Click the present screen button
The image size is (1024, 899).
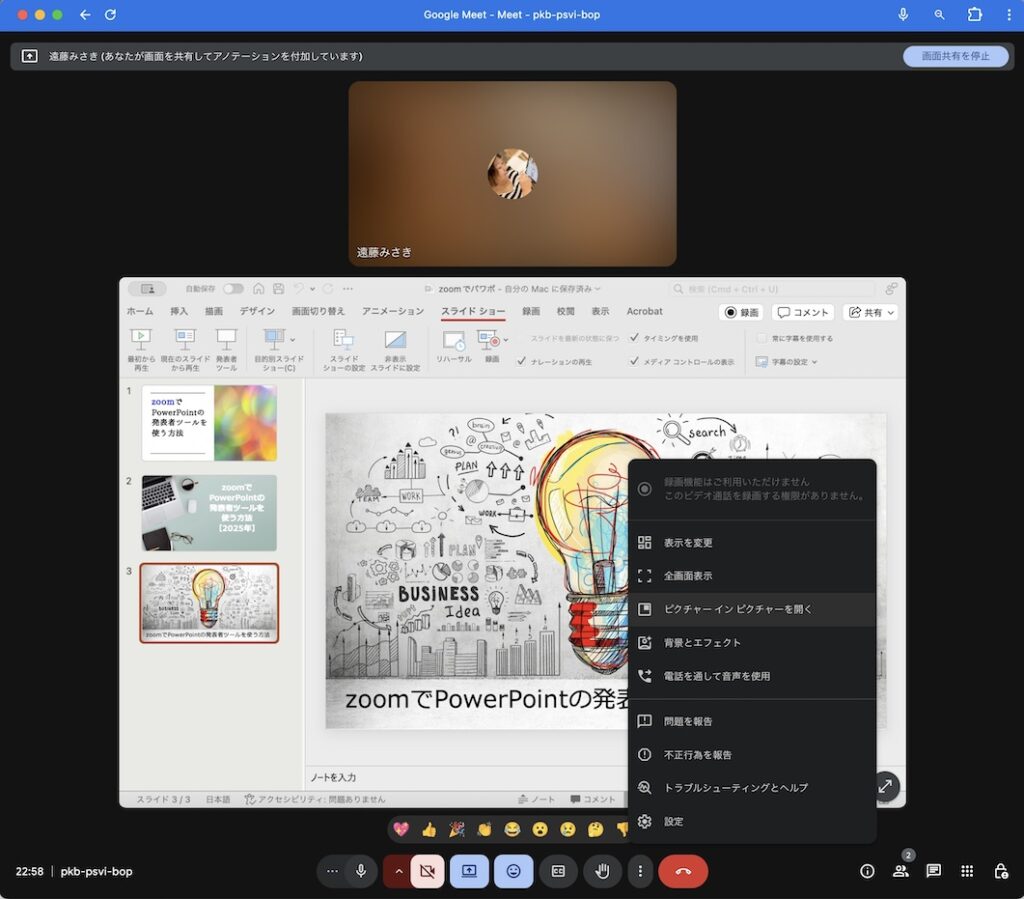pos(469,871)
